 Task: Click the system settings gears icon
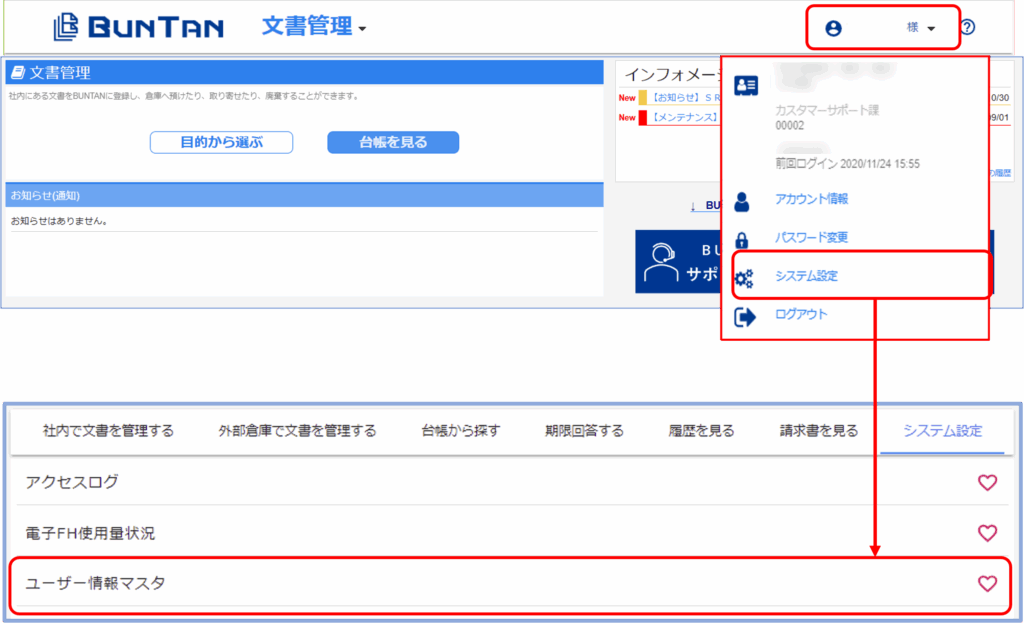744,277
